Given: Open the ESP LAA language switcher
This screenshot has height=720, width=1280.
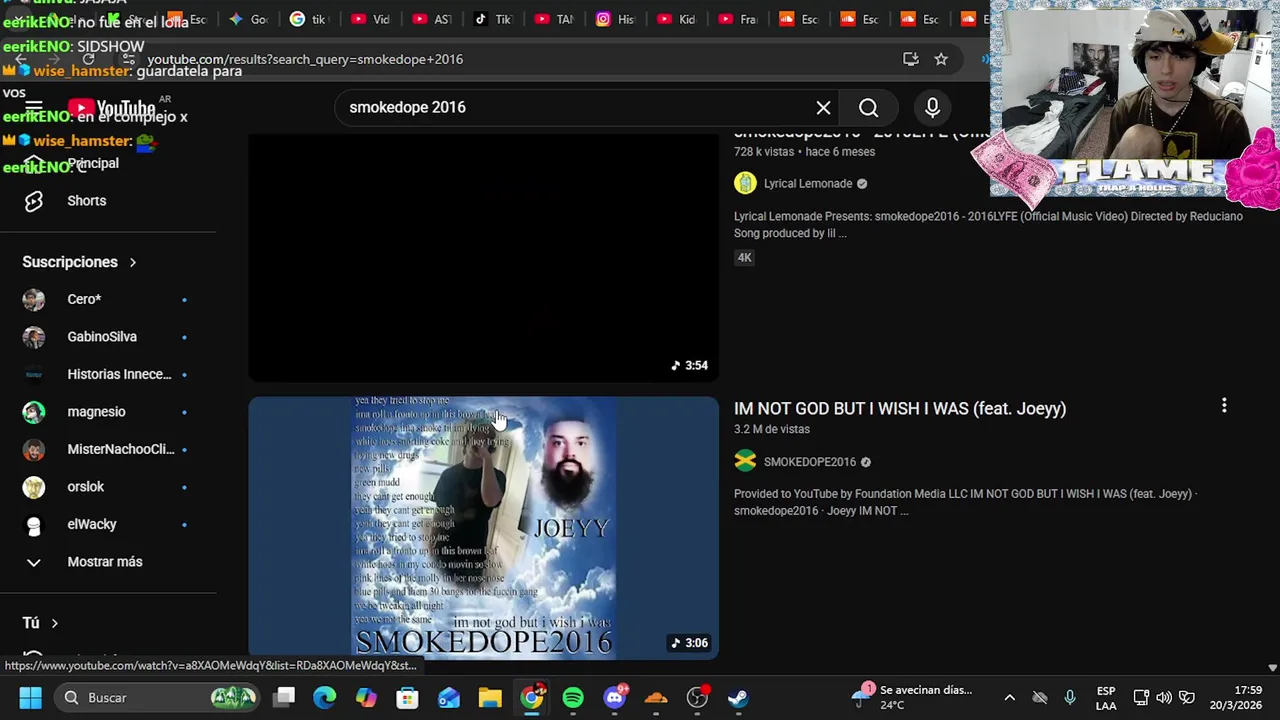Looking at the screenshot, I should tap(1106, 698).
